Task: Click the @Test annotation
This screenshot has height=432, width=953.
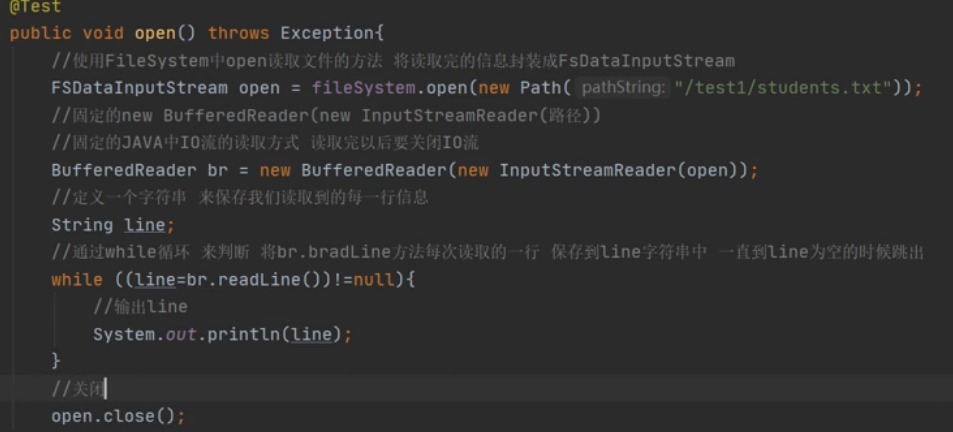Action: [35, 7]
